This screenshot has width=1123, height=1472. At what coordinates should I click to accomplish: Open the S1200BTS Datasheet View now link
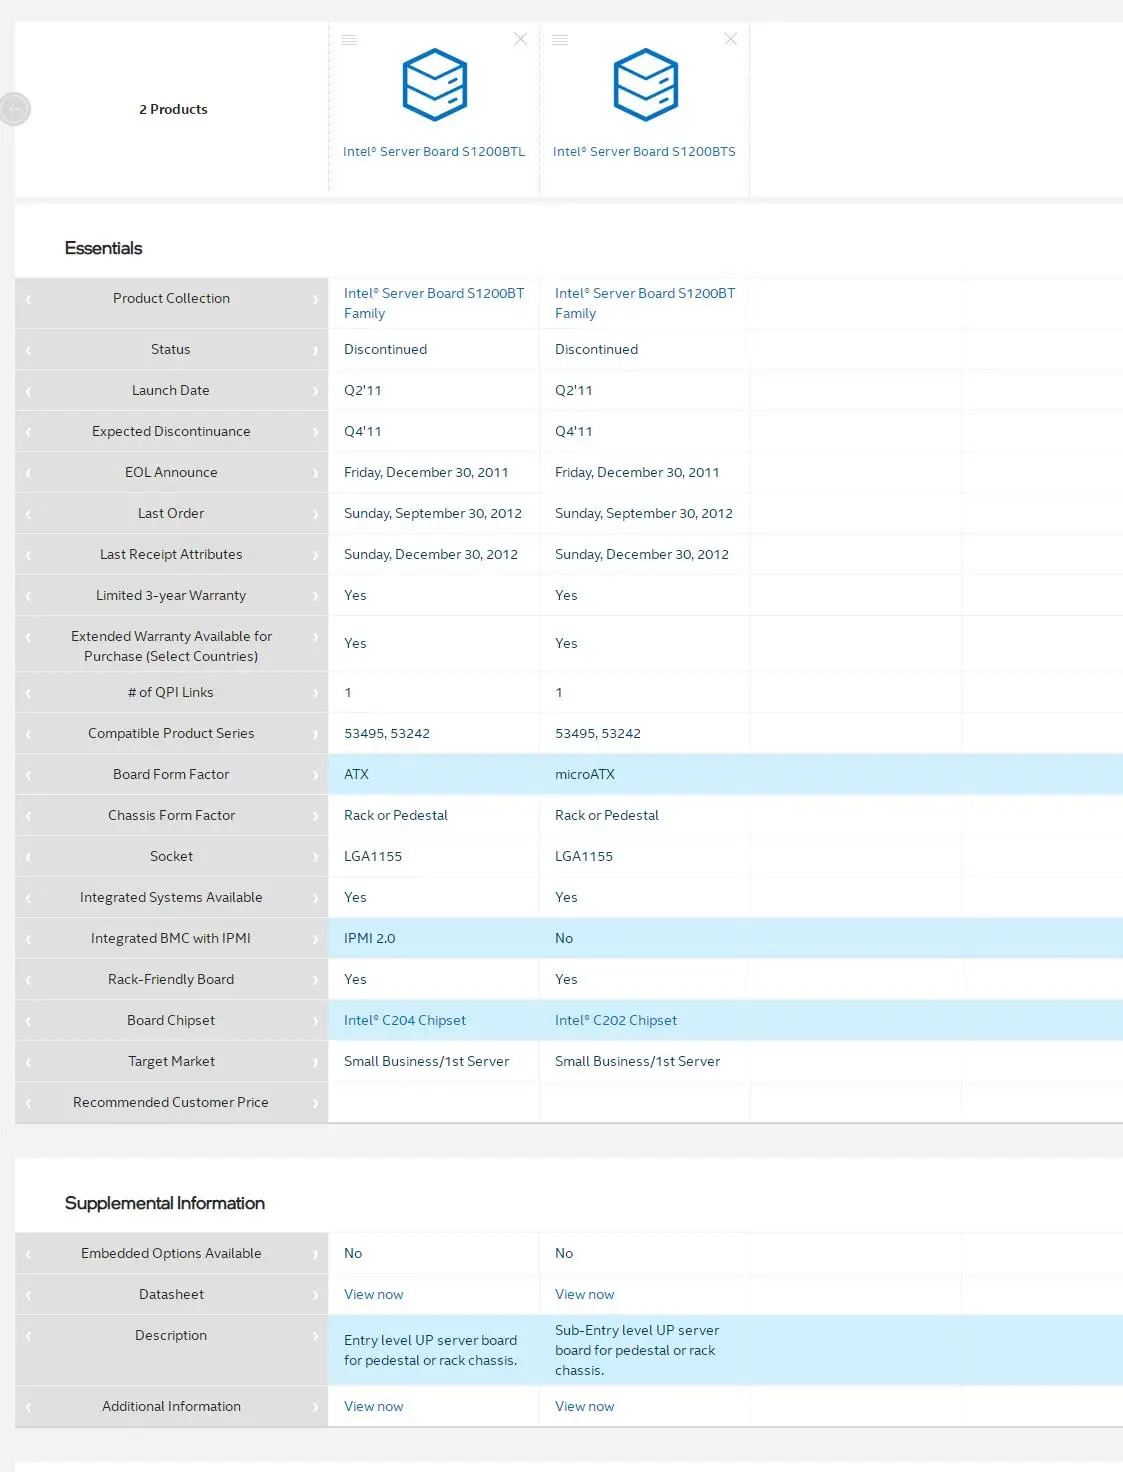pyautogui.click(x=585, y=1295)
